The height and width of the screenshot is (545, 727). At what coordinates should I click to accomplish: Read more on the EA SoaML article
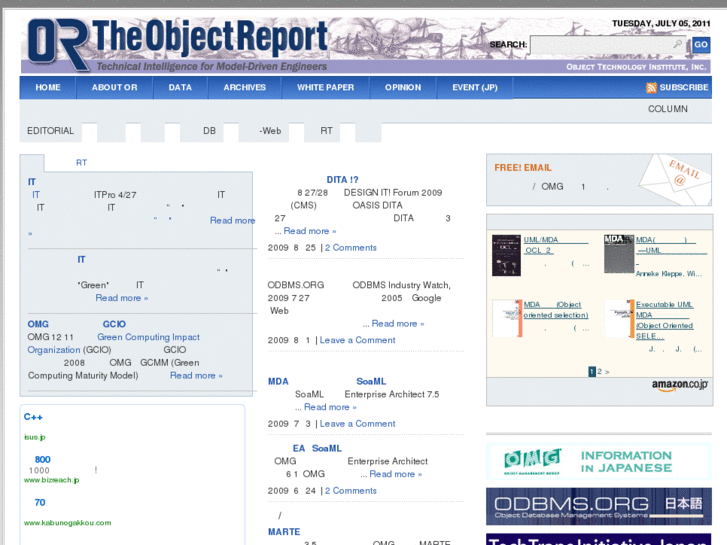395,474
